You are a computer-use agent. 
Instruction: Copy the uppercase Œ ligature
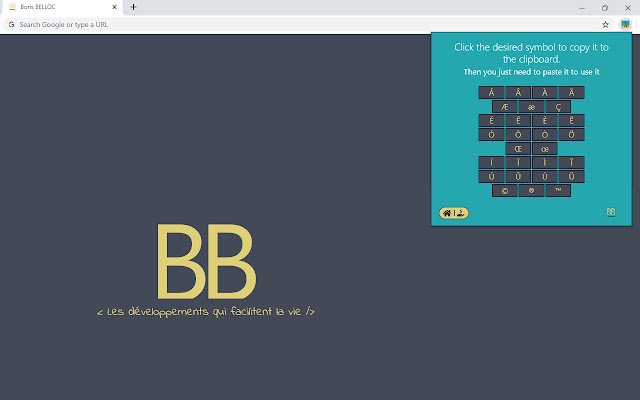coord(518,149)
